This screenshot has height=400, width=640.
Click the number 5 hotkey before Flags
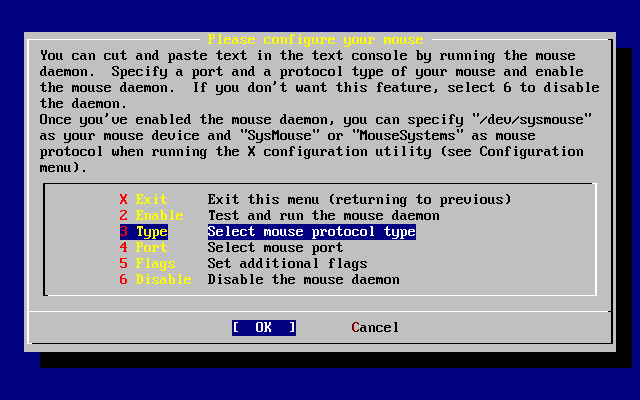tap(124, 263)
